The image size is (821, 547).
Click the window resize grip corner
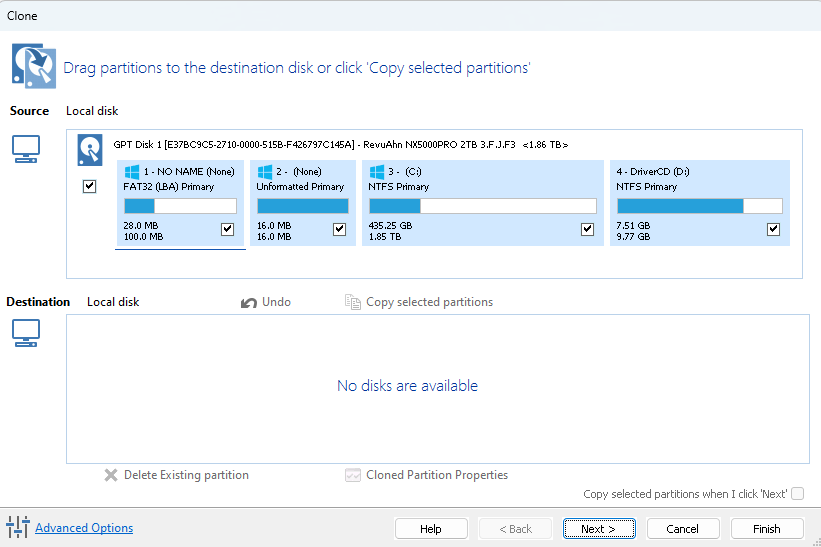(816, 542)
